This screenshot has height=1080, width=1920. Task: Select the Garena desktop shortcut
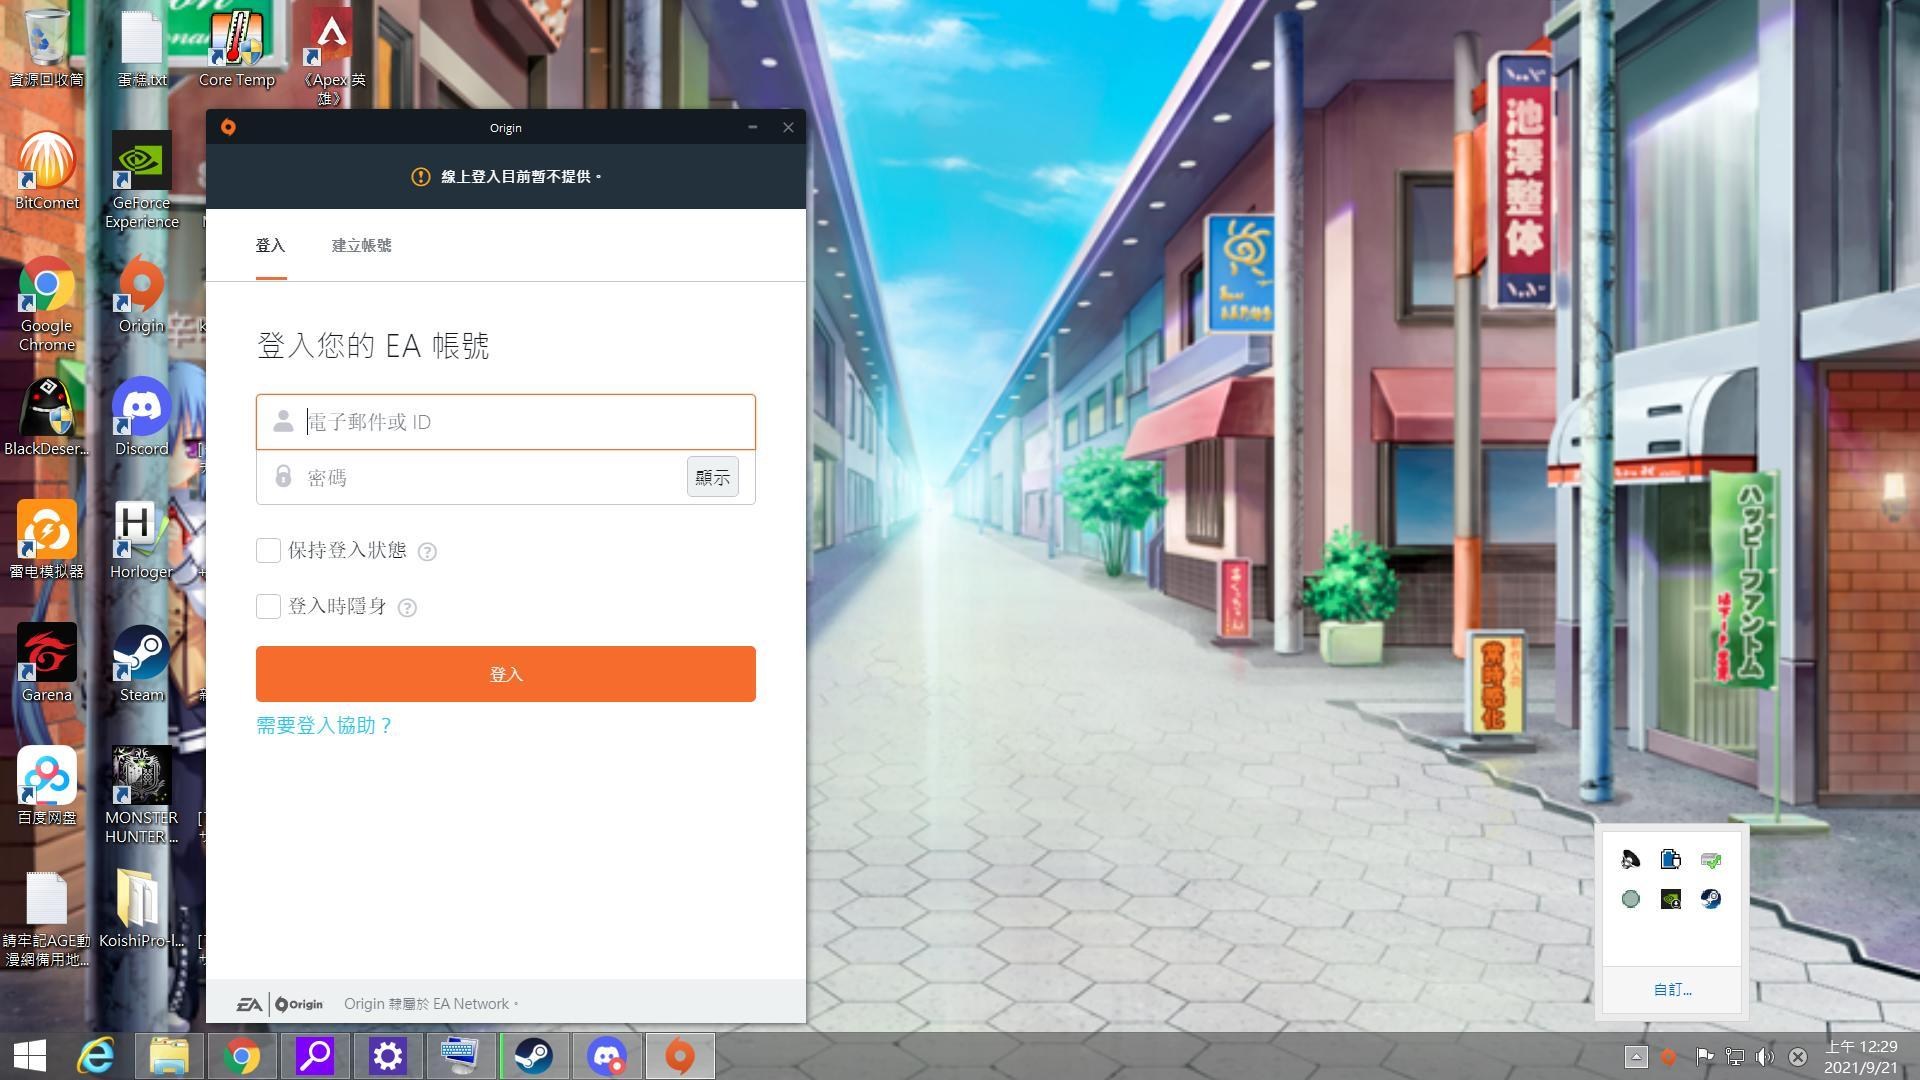point(46,663)
